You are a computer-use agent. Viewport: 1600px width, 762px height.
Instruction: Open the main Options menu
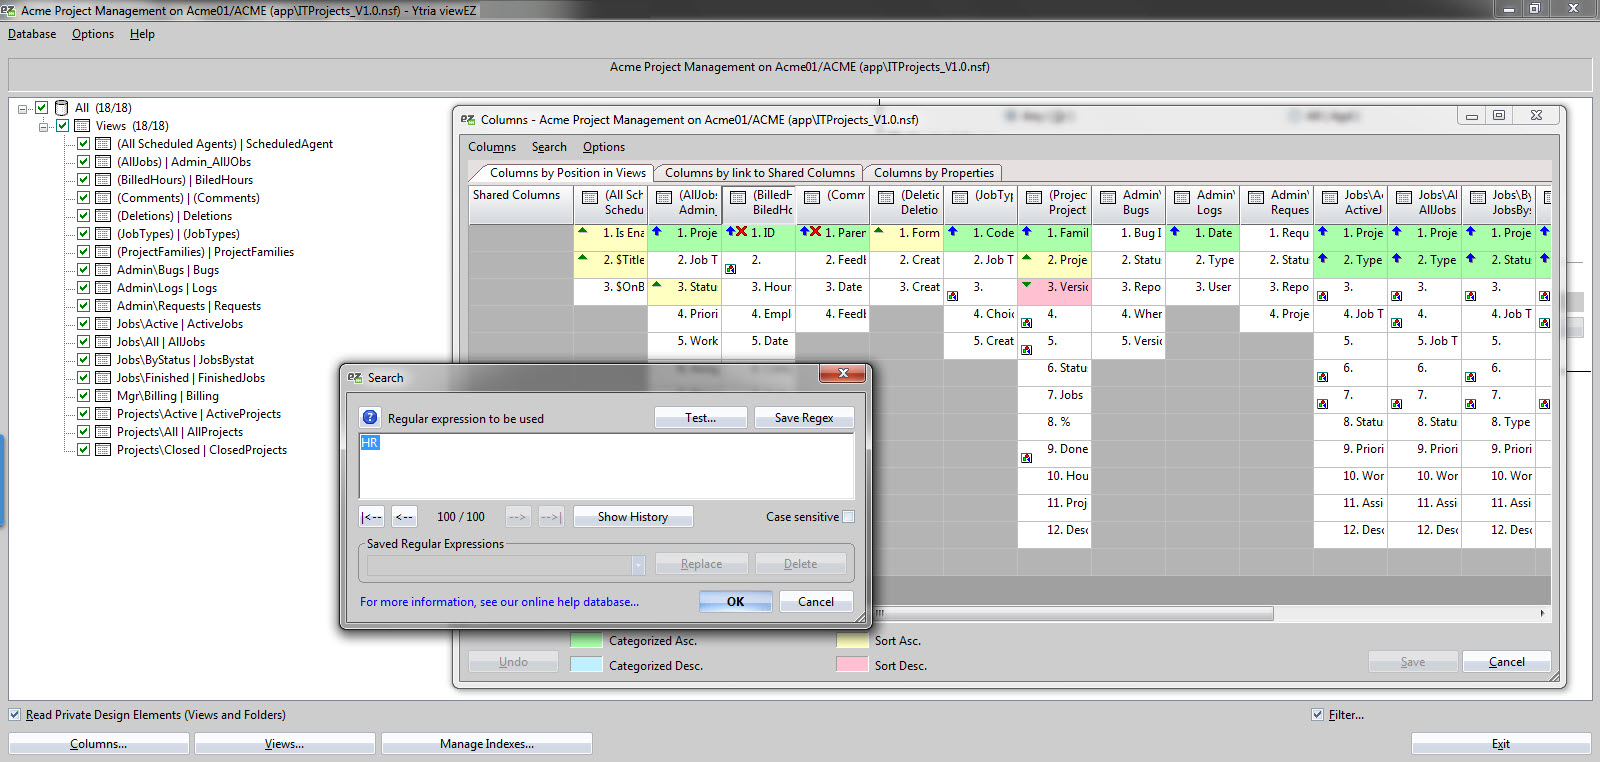coord(93,34)
